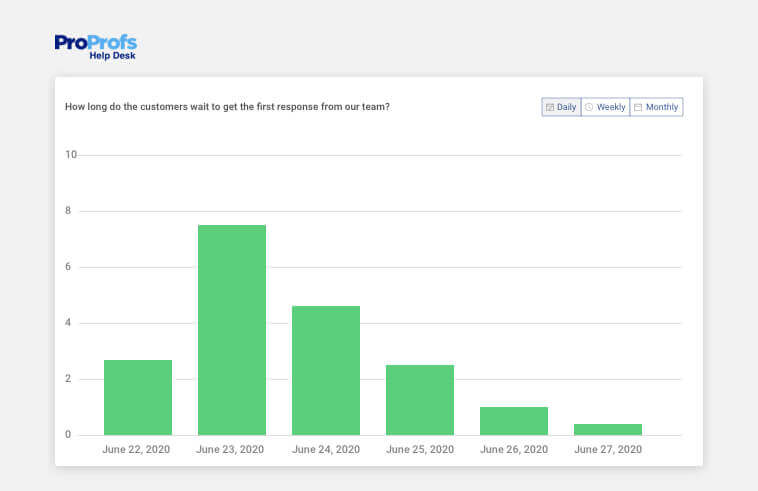Viewport: 758px width, 491px height.
Task: Select the Monthly view label
Action: (x=661, y=107)
